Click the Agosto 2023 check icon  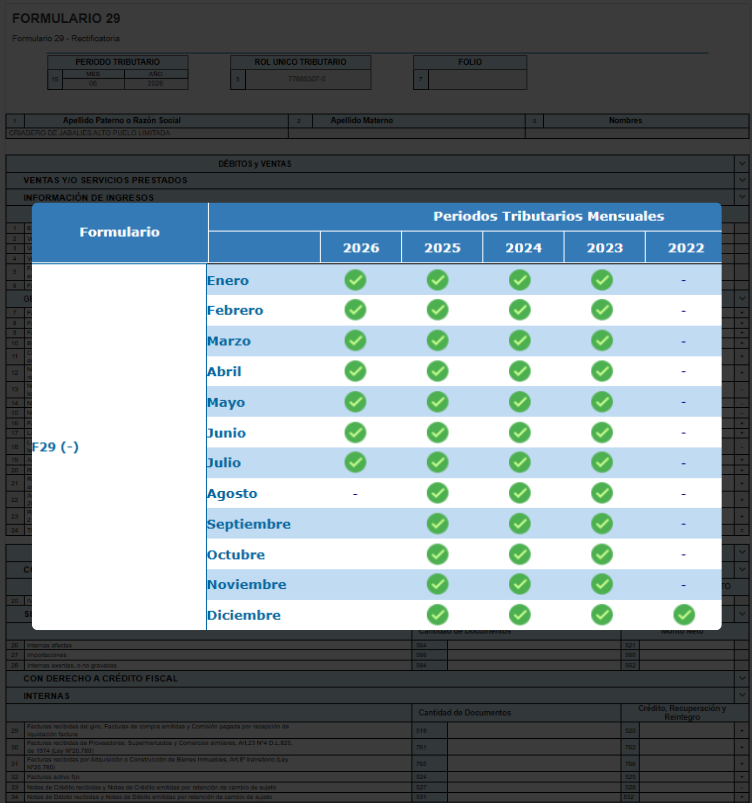pyautogui.click(x=602, y=493)
